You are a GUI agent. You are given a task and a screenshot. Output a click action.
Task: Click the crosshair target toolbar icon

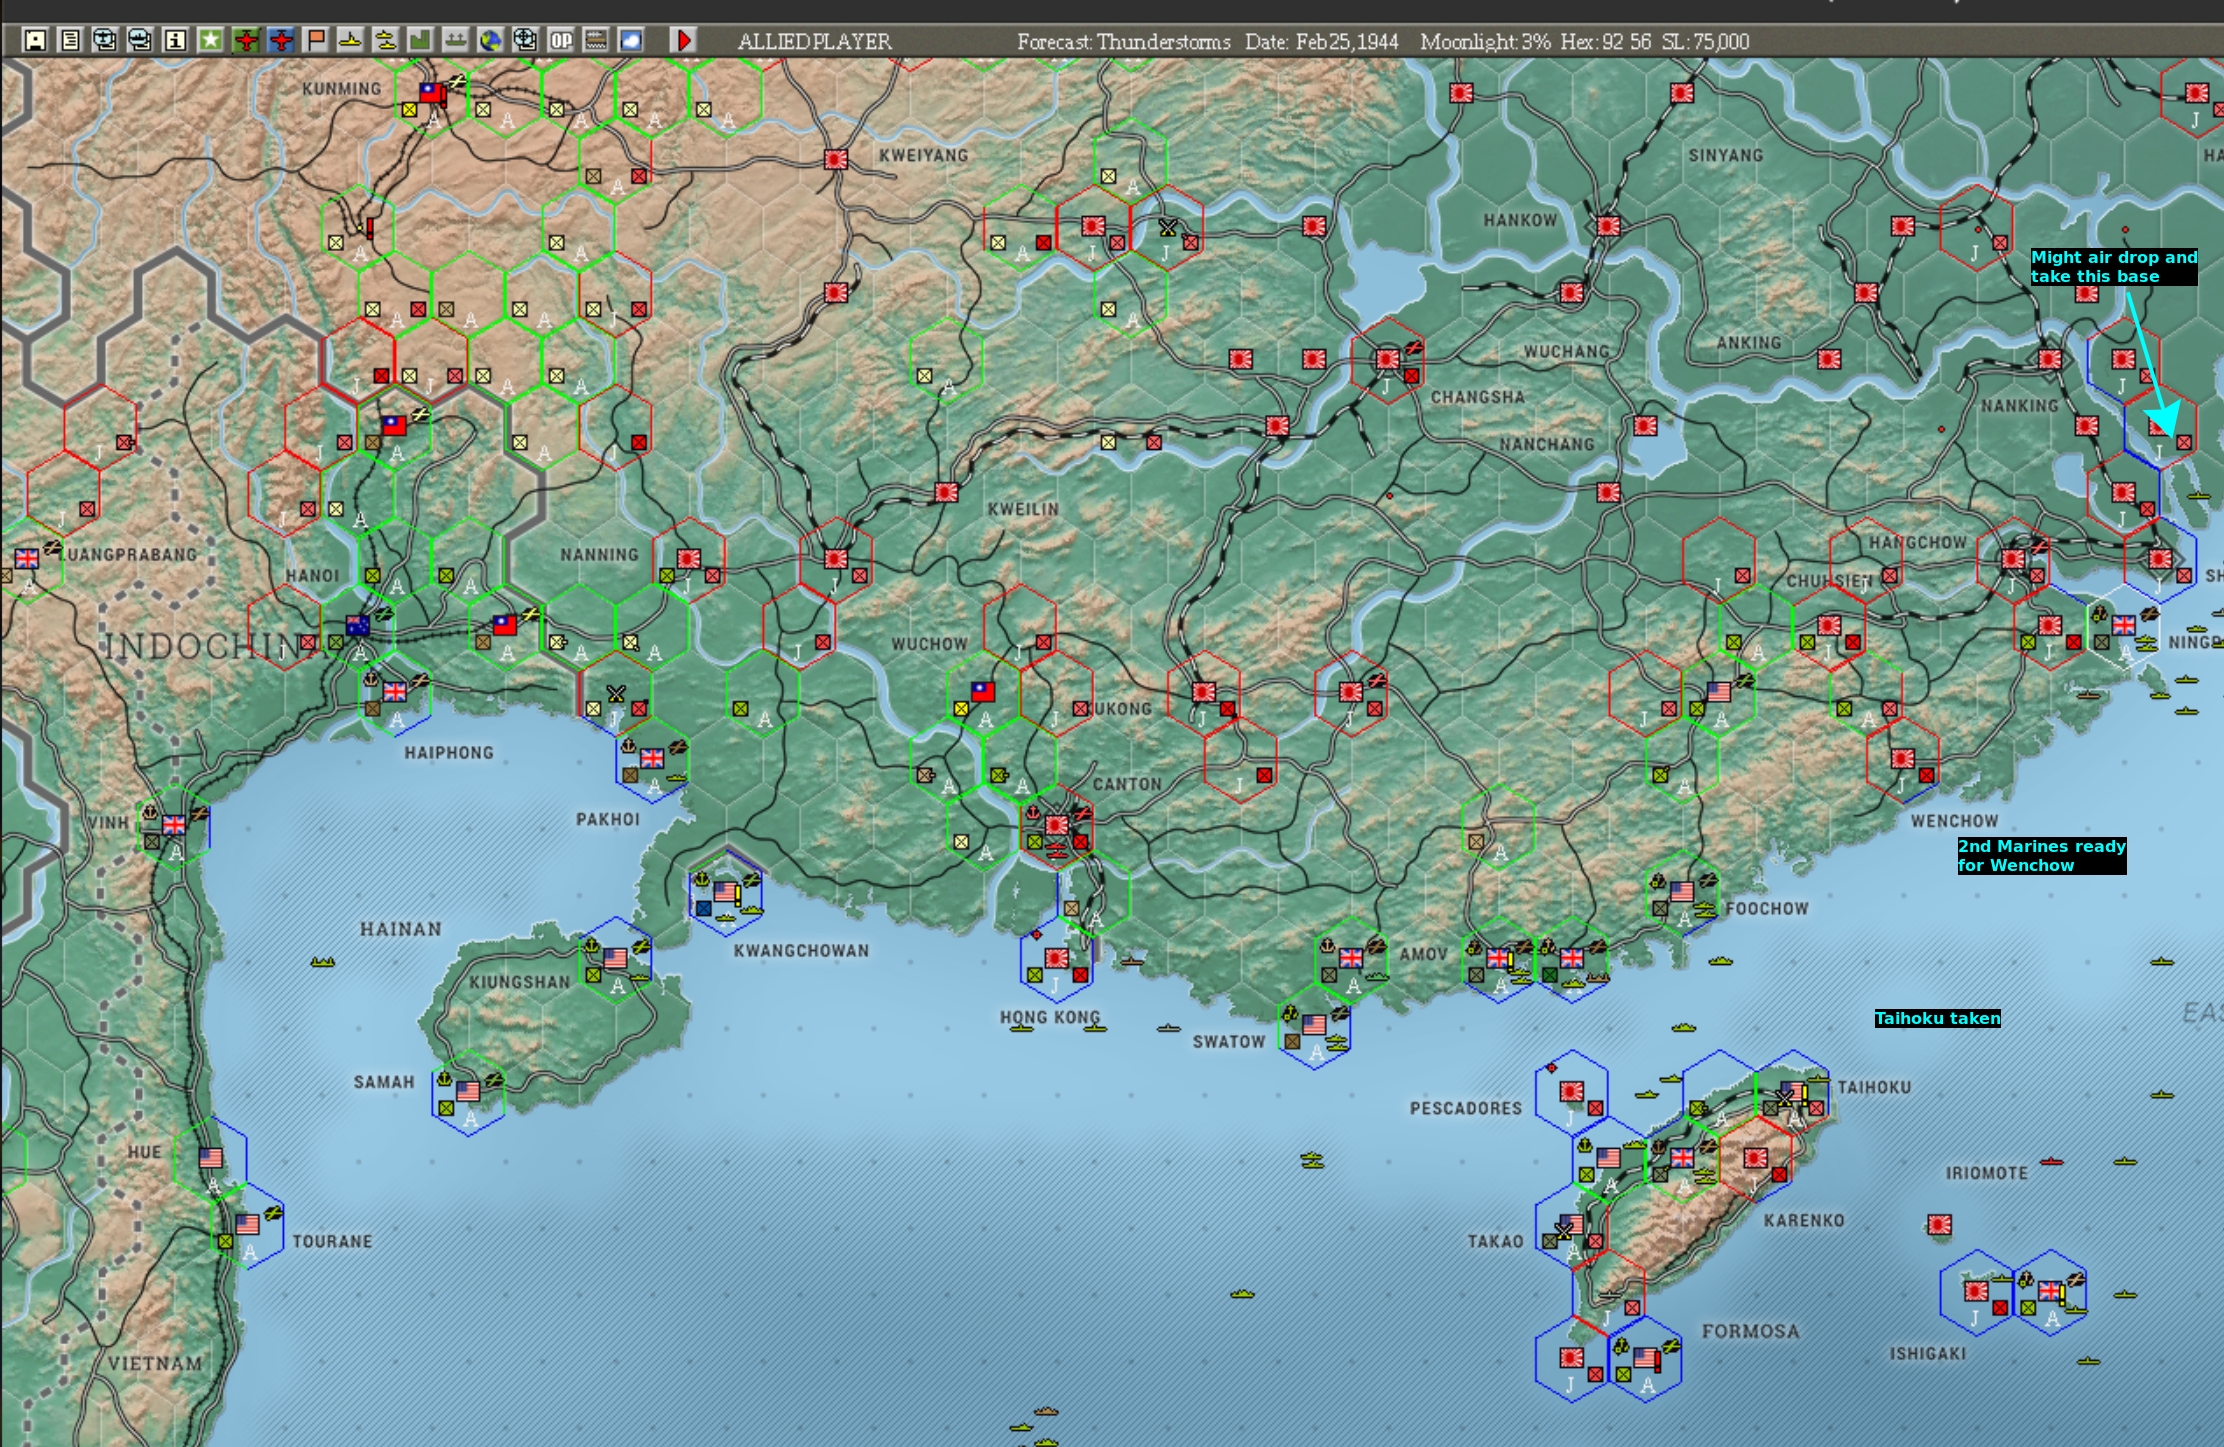(x=525, y=41)
